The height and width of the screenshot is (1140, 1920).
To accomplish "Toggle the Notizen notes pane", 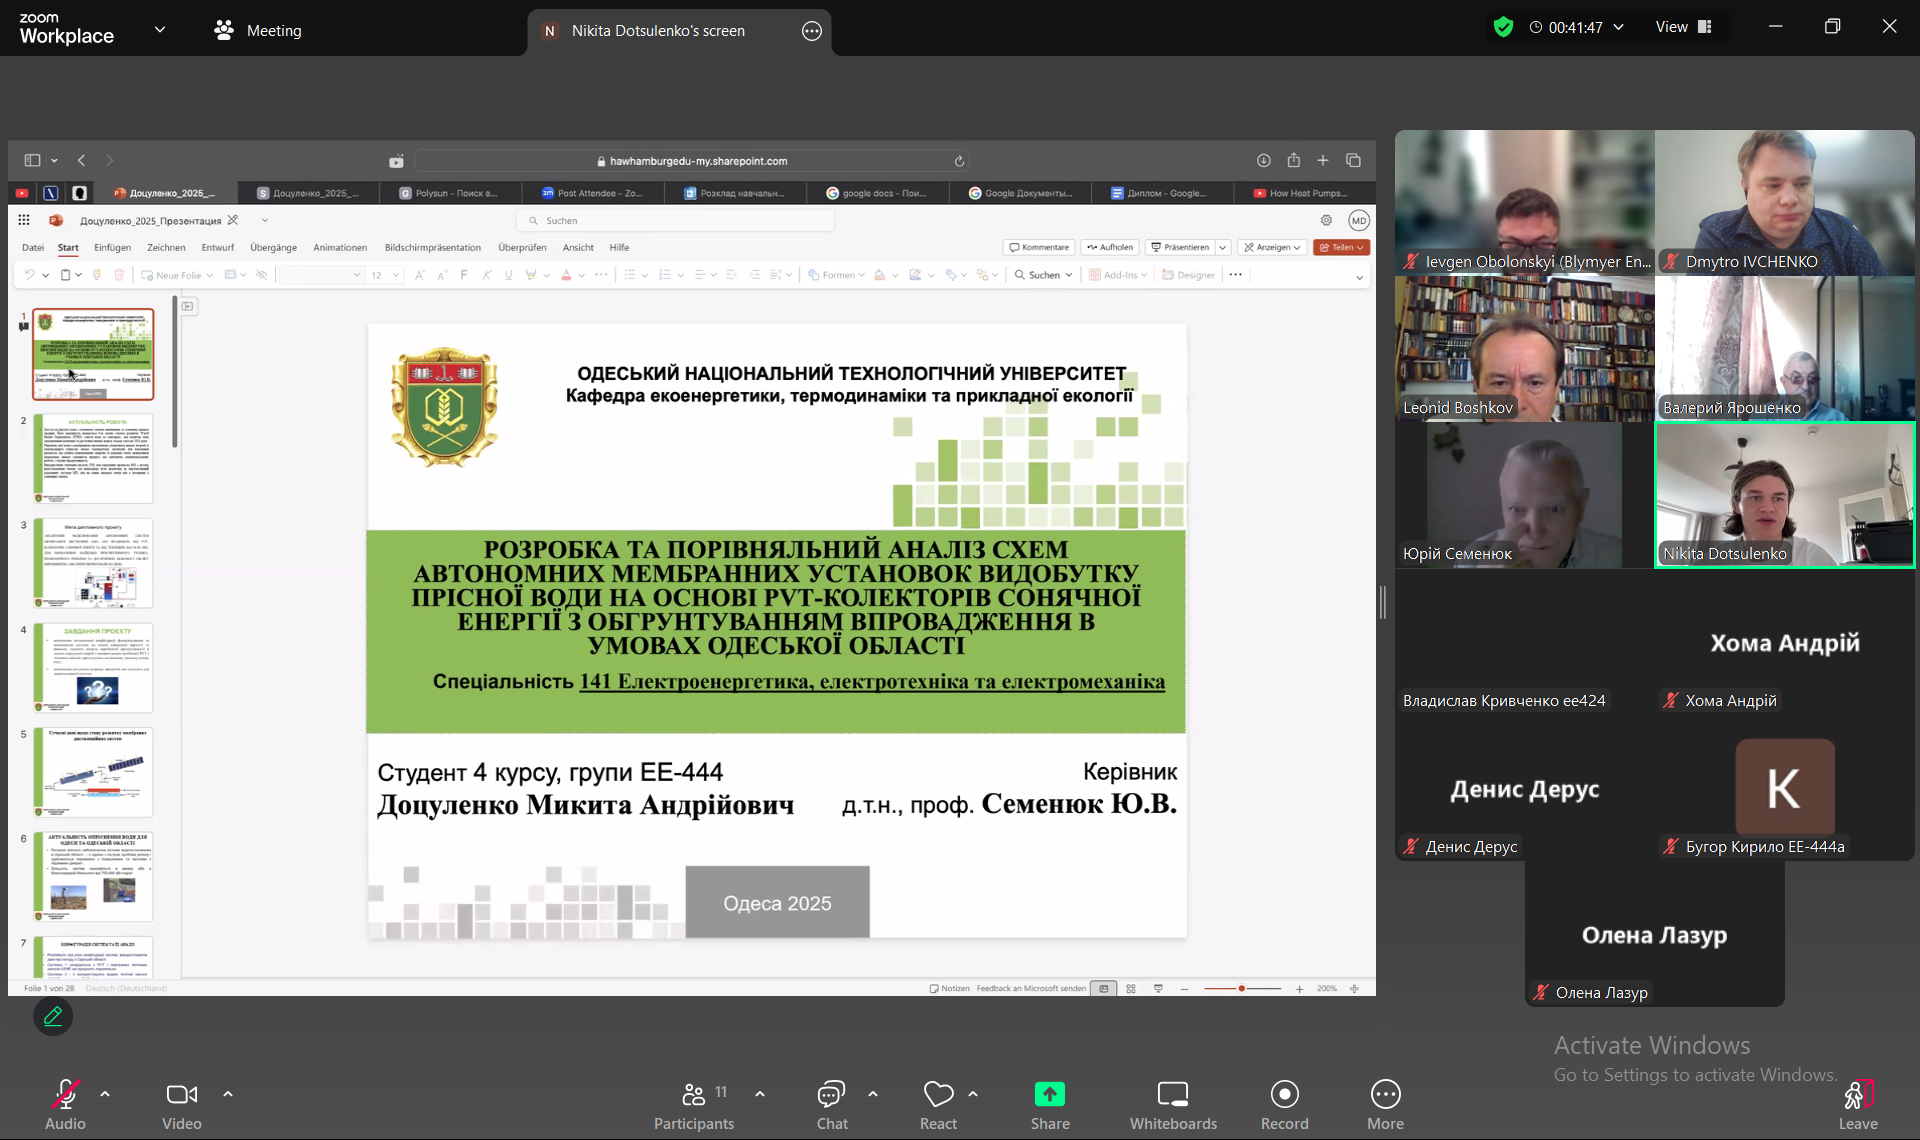I will (949, 988).
